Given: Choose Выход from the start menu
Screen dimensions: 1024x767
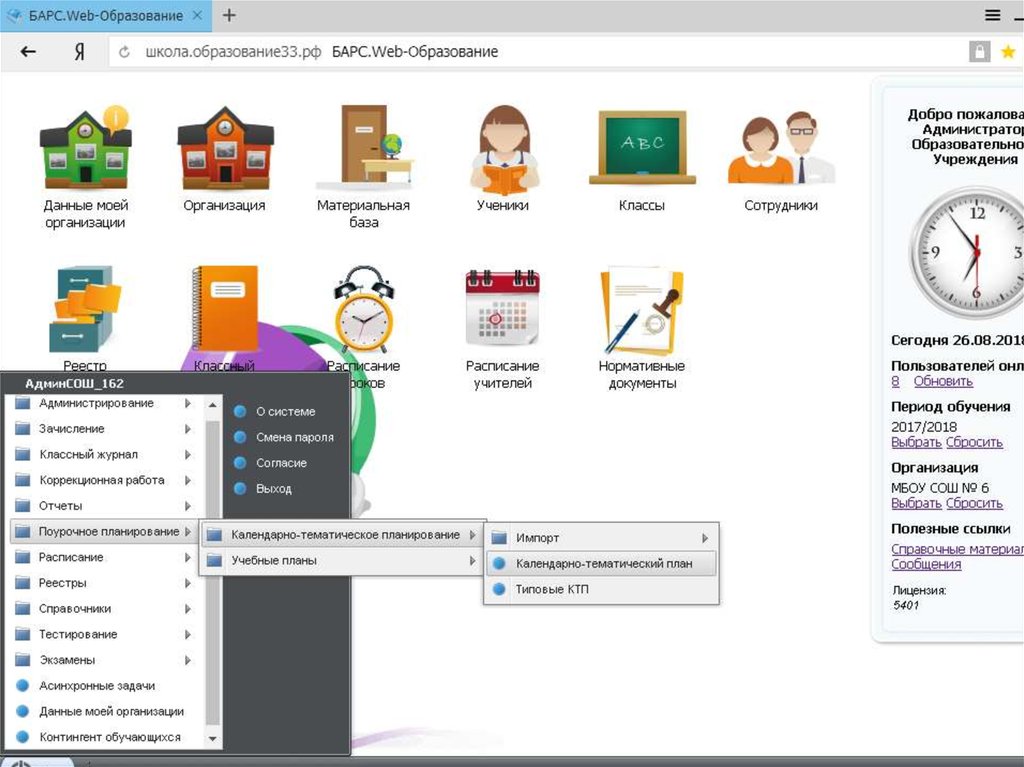Looking at the screenshot, I should pyautogui.click(x=273, y=489).
